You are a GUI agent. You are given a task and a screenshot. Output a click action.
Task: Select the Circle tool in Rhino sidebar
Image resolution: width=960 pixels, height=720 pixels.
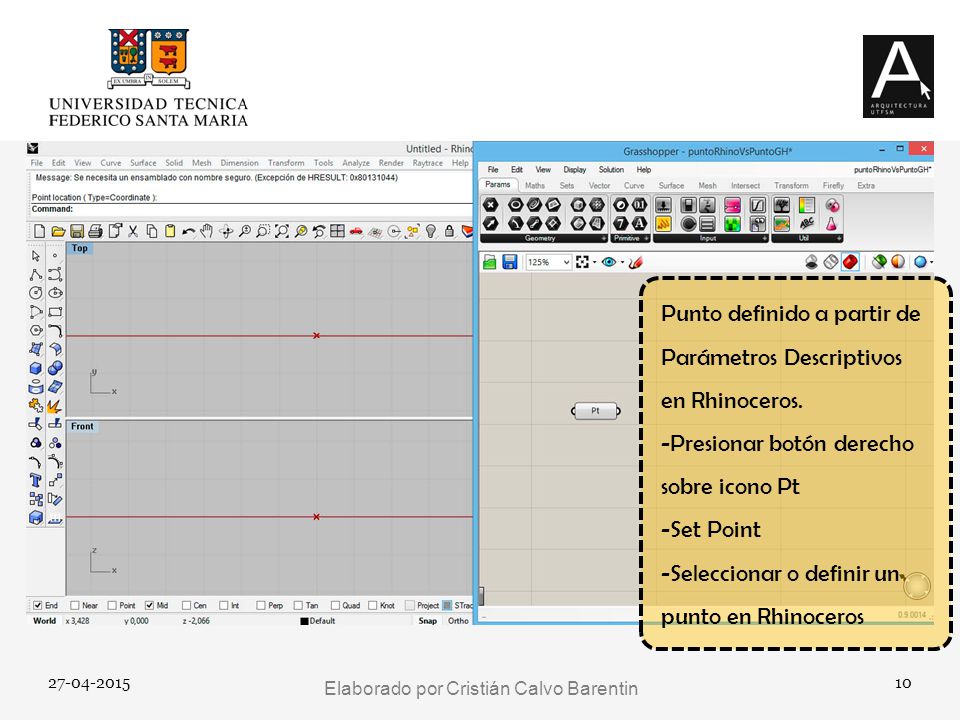tap(36, 293)
